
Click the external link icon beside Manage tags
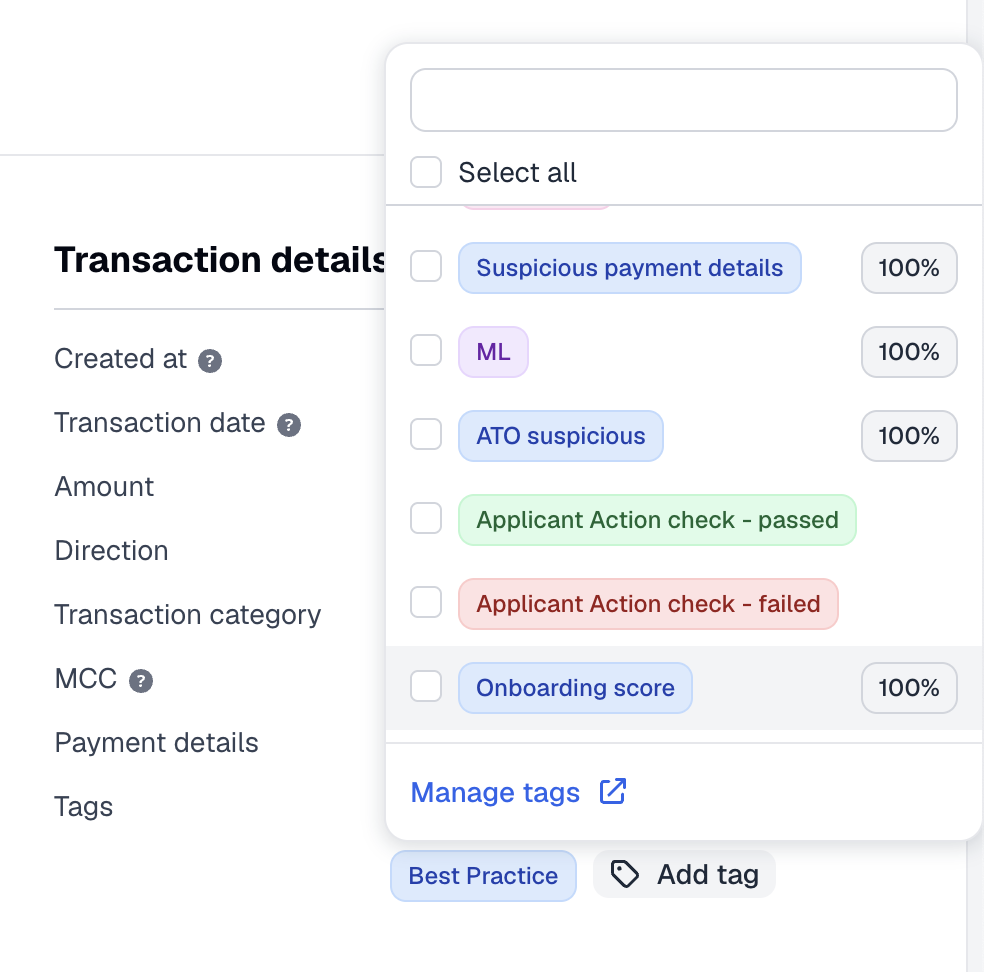tap(612, 791)
